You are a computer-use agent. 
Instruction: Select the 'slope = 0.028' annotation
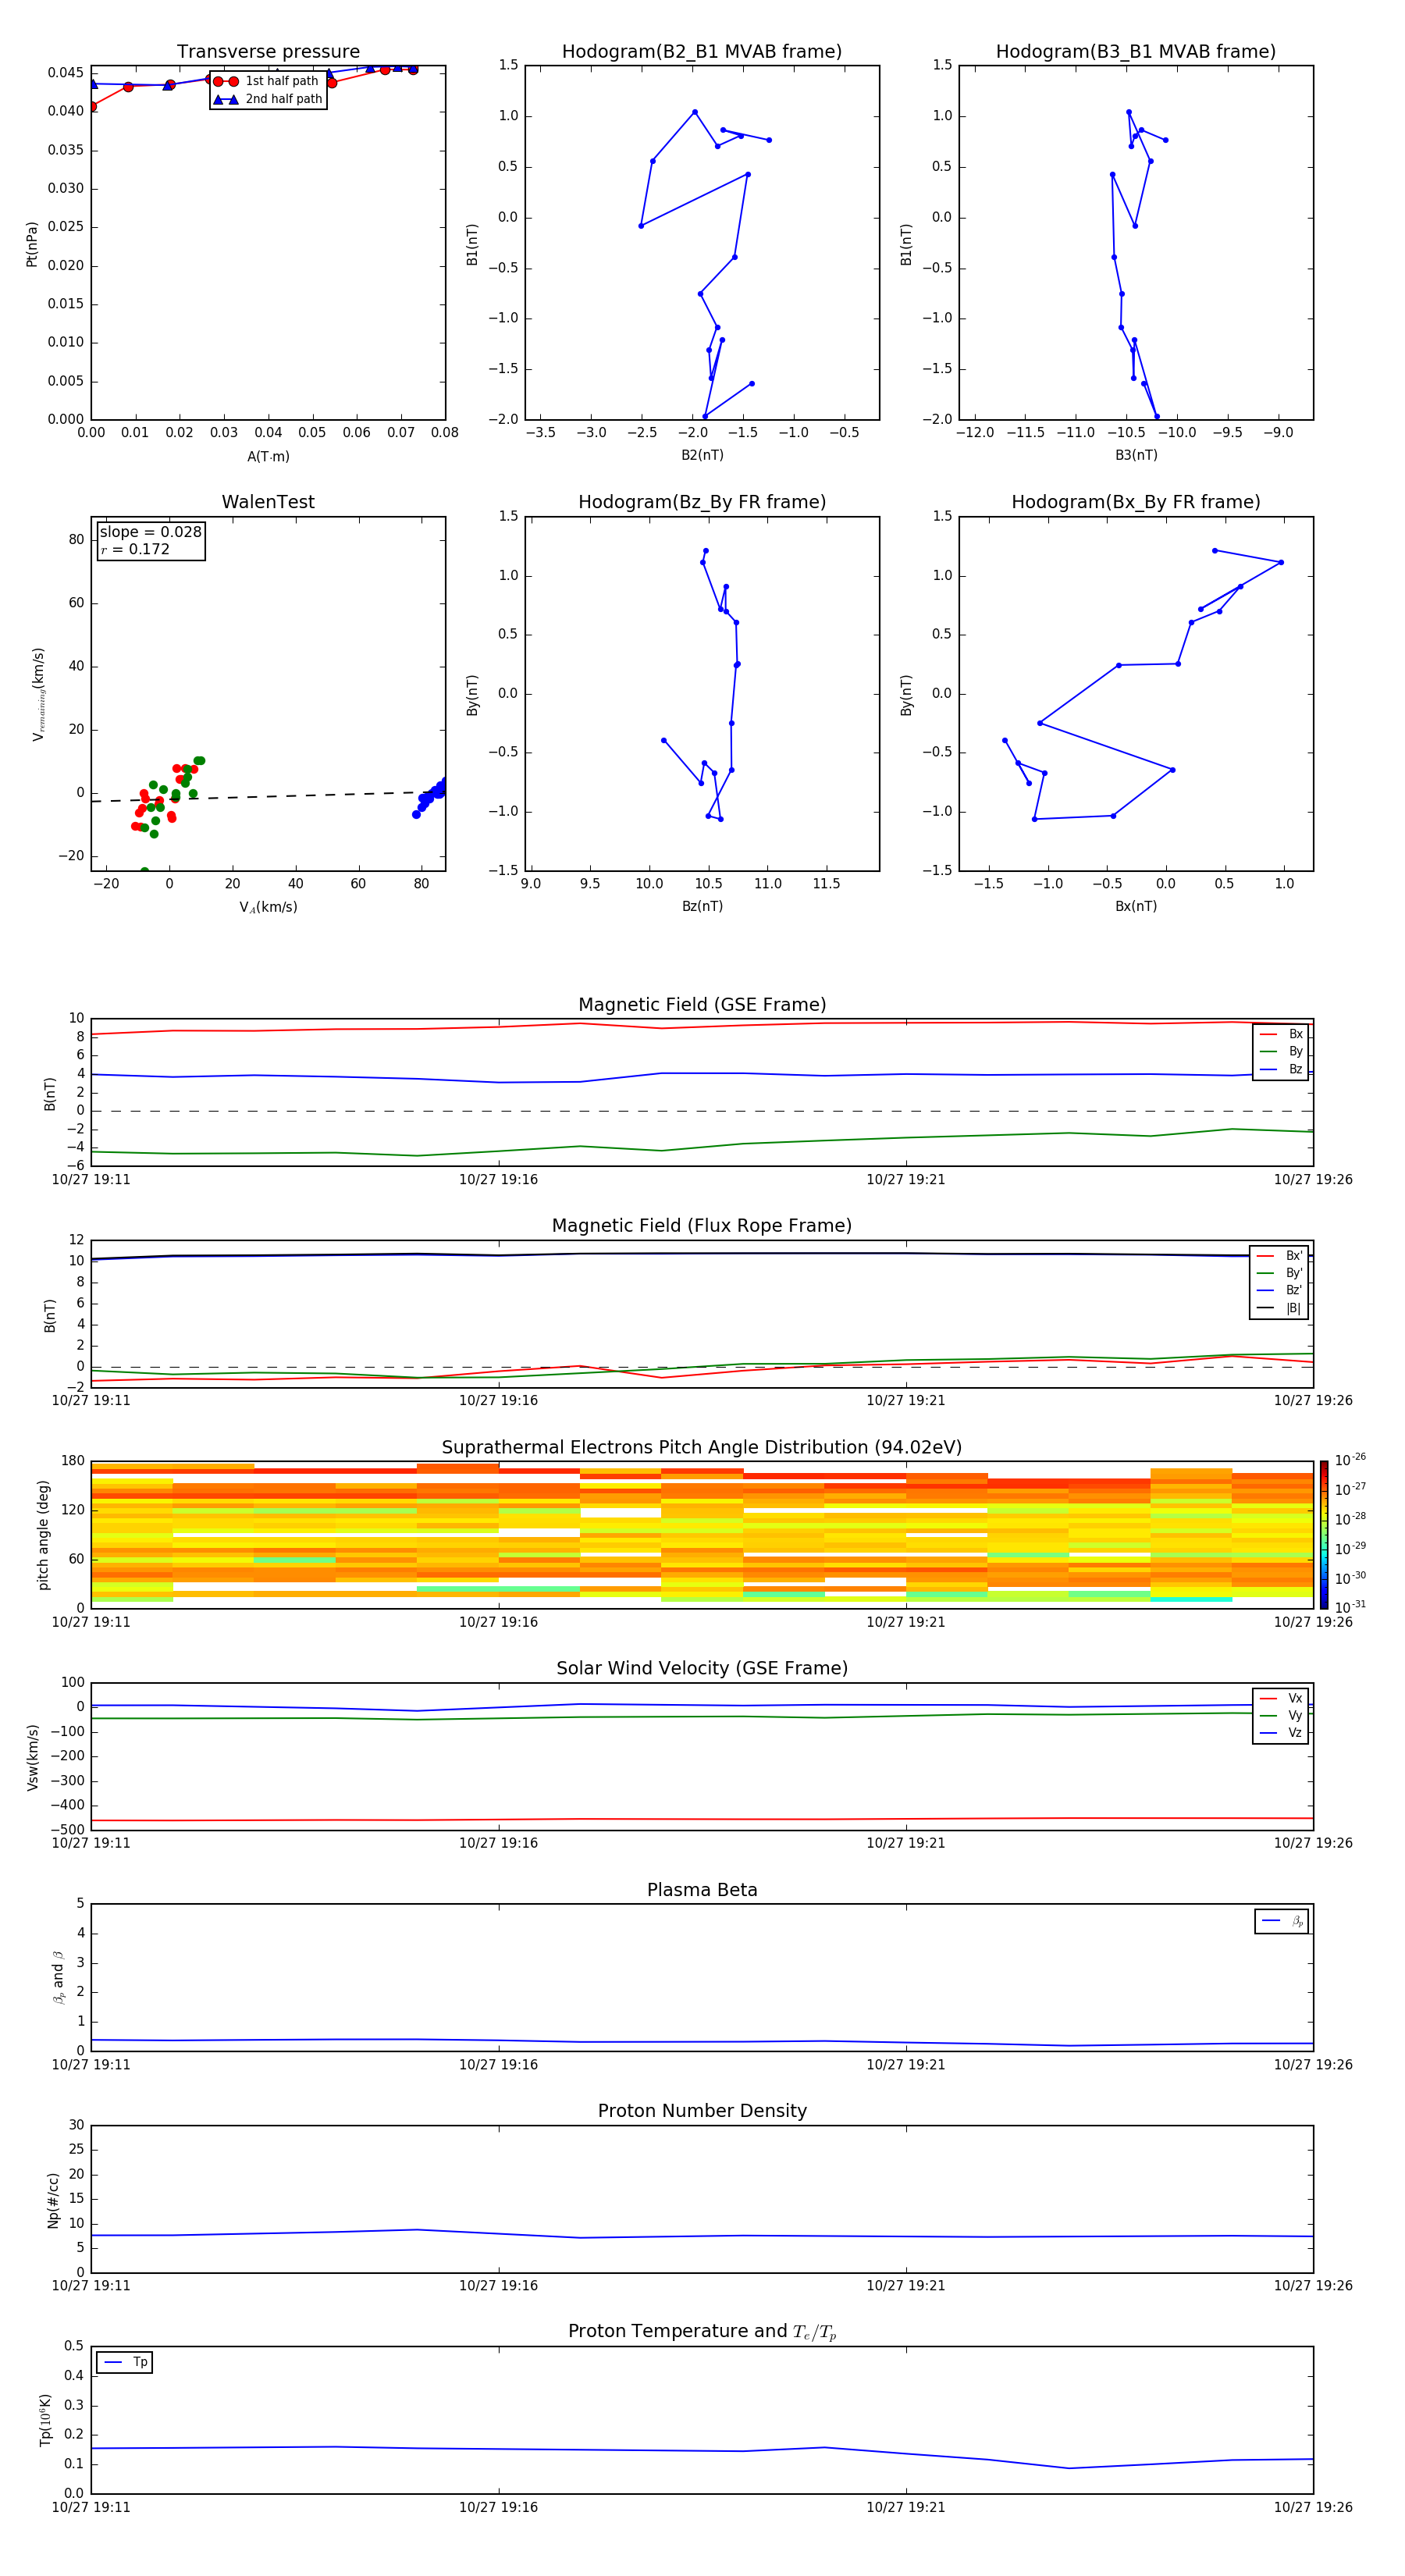click(150, 532)
